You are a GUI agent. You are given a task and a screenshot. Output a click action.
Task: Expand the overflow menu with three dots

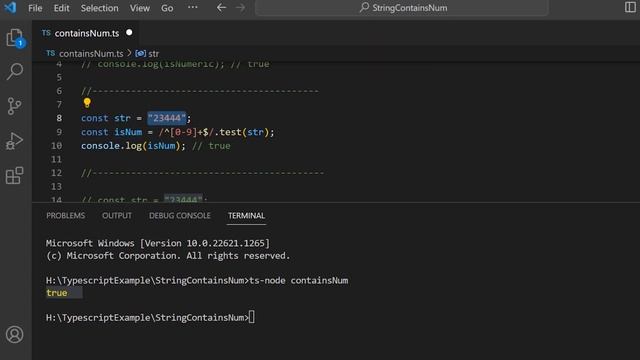[193, 7]
